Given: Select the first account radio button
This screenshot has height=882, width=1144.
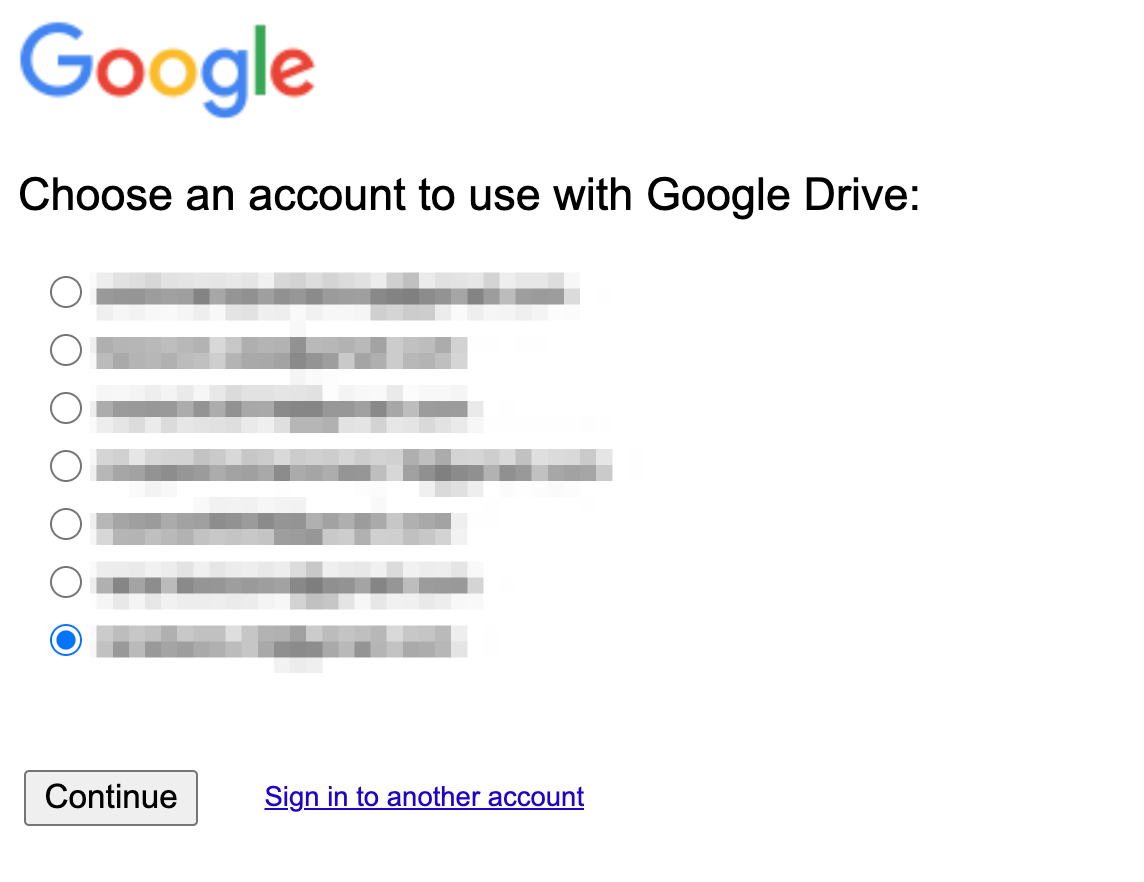Looking at the screenshot, I should click(66, 292).
